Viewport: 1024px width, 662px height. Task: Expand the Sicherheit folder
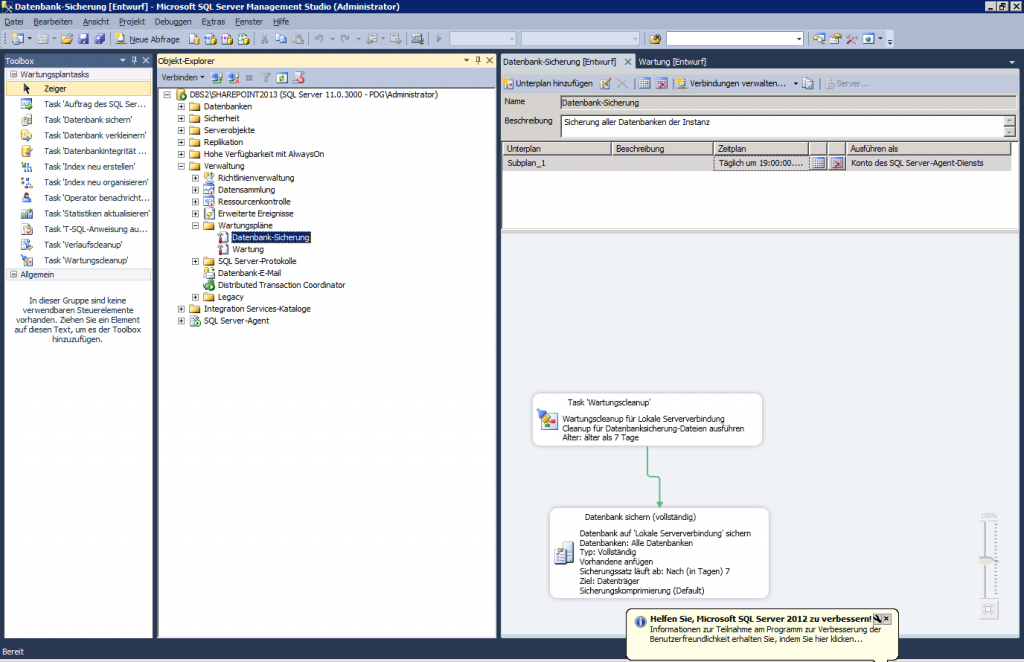[181, 118]
